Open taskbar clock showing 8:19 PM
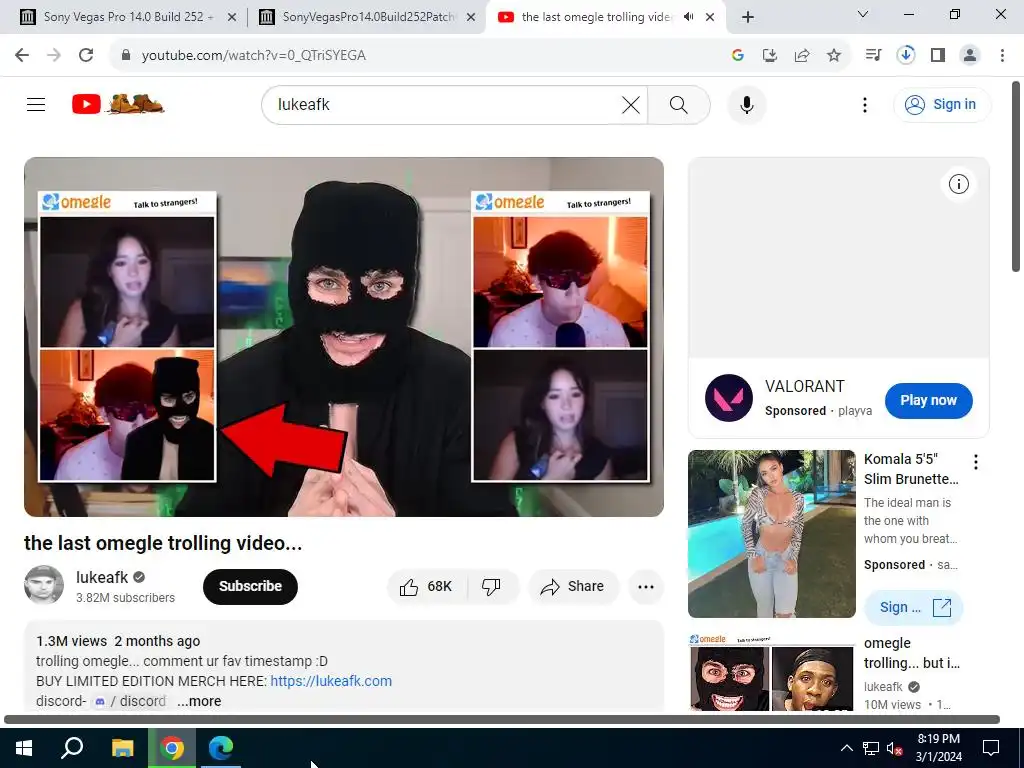Viewport: 1024px width, 768px height. coord(938,748)
